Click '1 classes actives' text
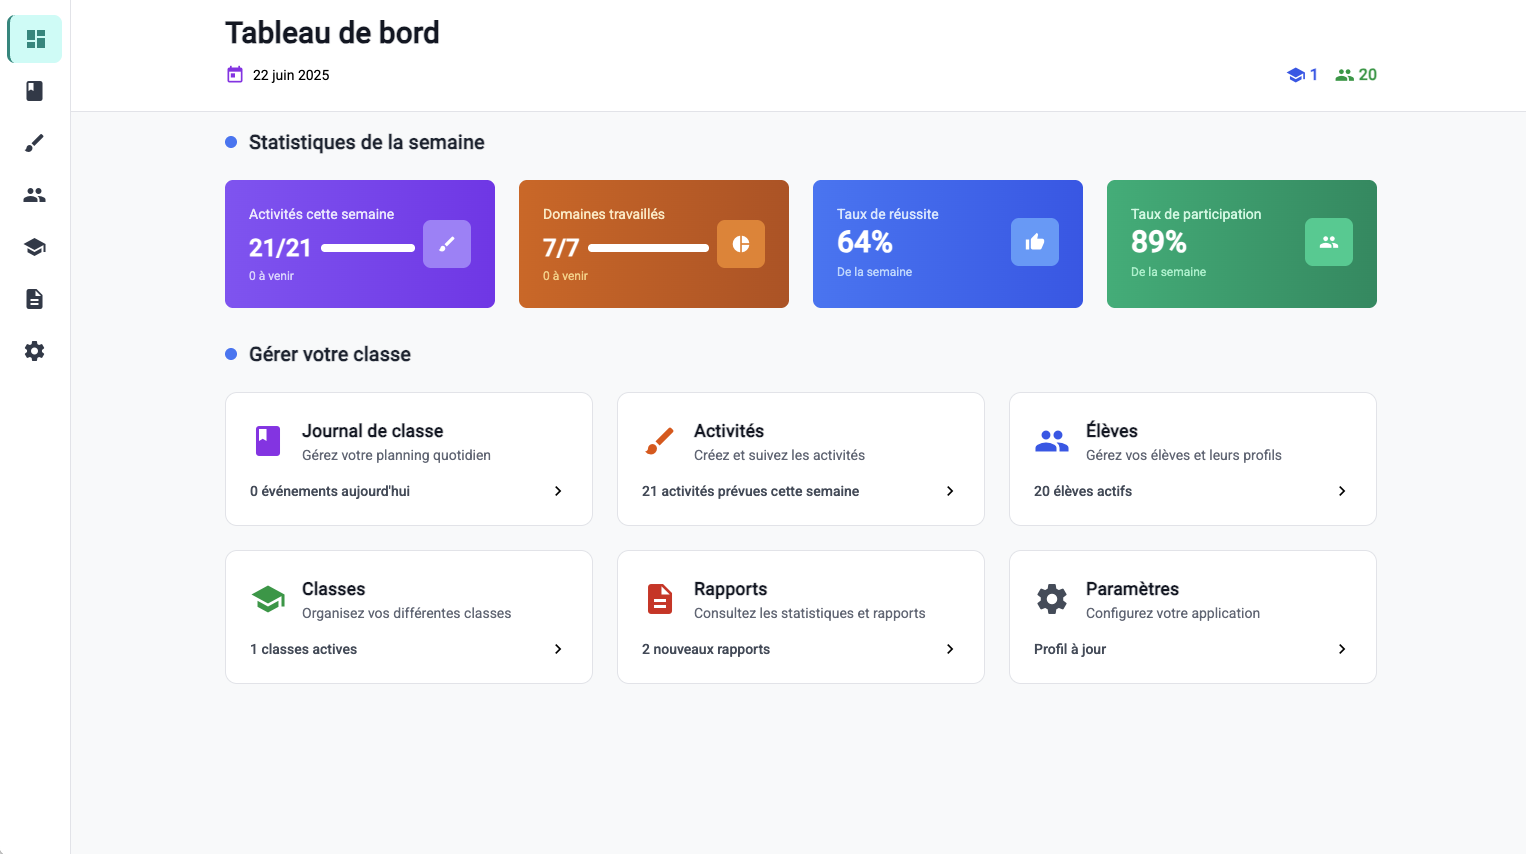The height and width of the screenshot is (854, 1526). [304, 649]
